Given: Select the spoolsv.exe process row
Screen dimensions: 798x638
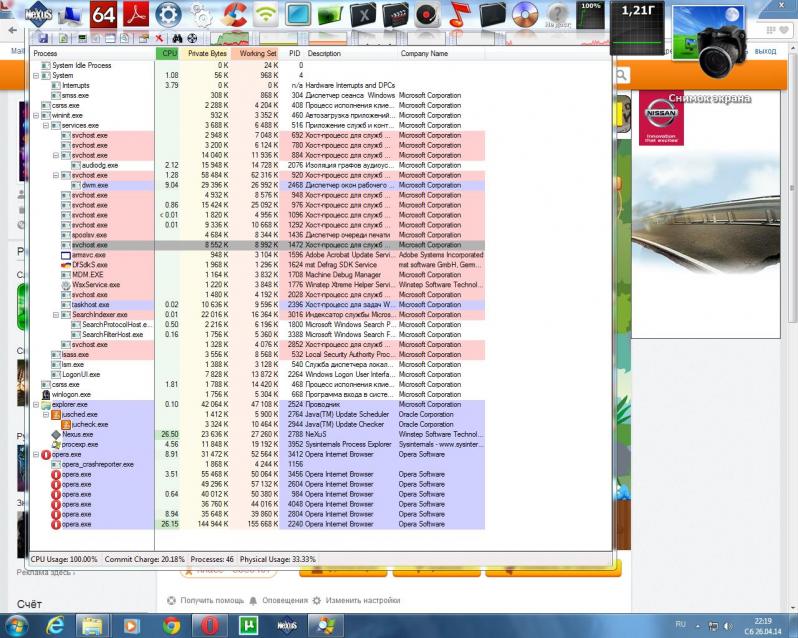Looking at the screenshot, I should (257, 235).
